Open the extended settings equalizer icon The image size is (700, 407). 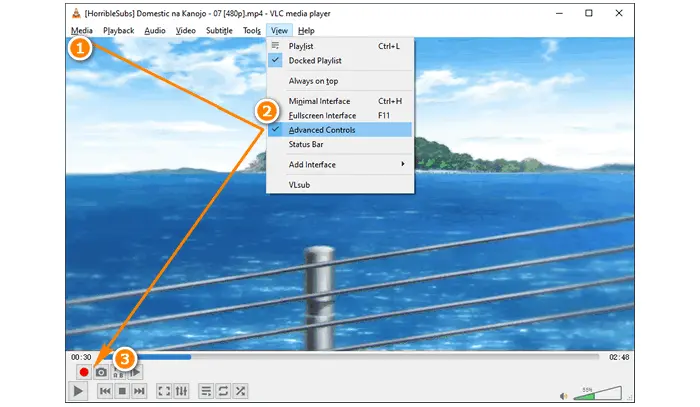(181, 391)
